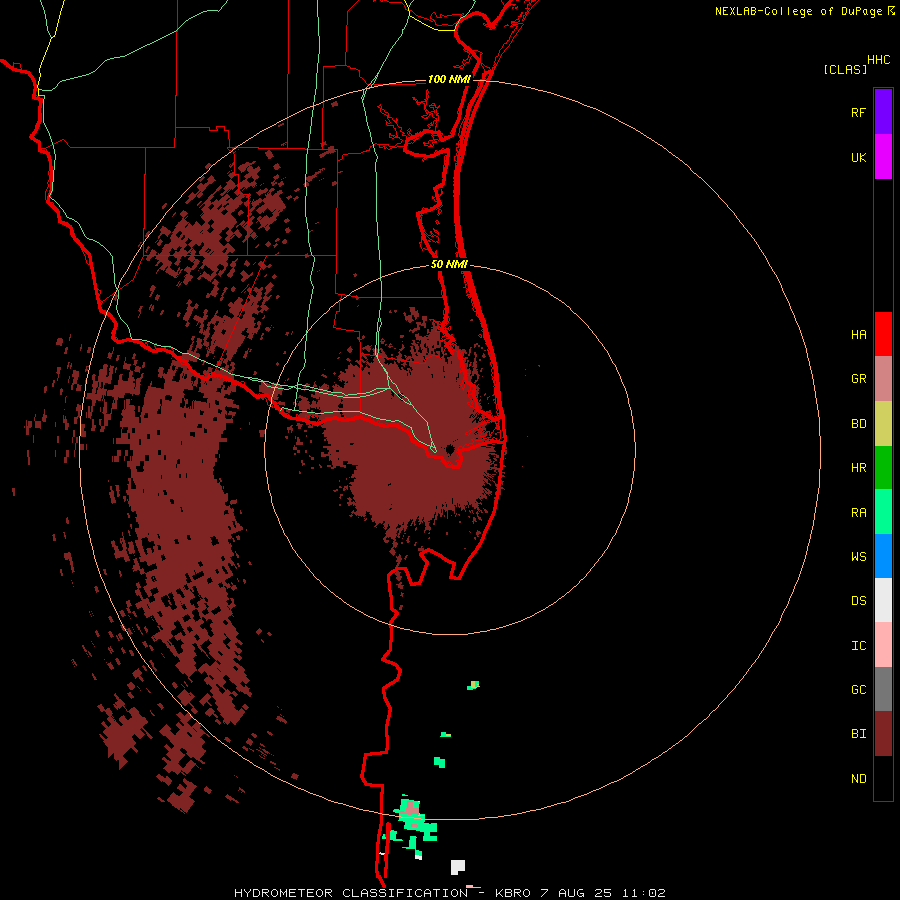
Task: Click the '7 AUG 25 11:02' timestamp
Action: point(604,893)
